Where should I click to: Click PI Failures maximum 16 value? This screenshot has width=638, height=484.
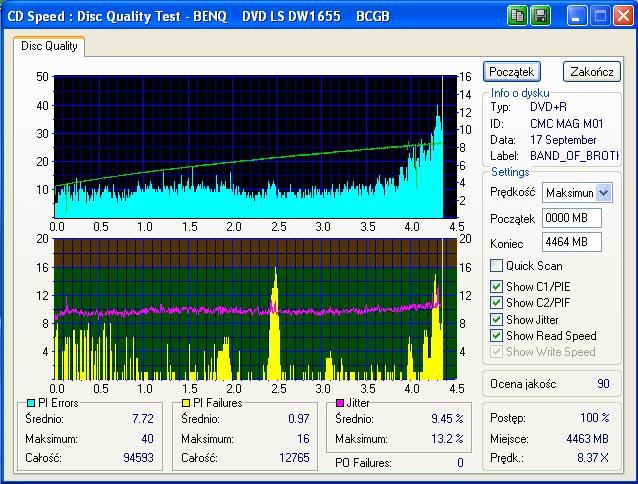pyautogui.click(x=303, y=438)
